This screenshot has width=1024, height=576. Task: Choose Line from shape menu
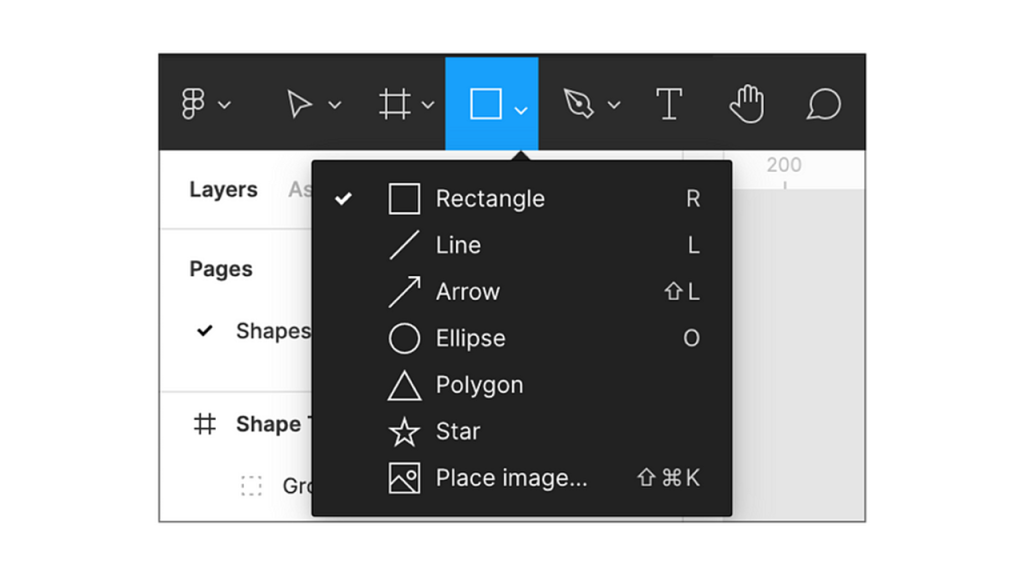click(522, 246)
